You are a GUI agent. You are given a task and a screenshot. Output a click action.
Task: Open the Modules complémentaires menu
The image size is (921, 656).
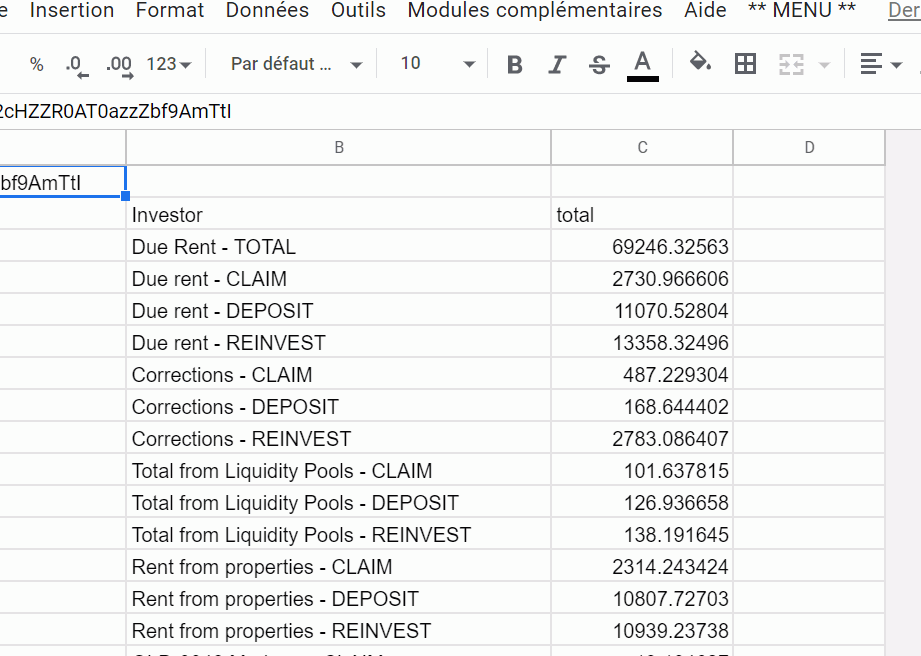(x=534, y=11)
